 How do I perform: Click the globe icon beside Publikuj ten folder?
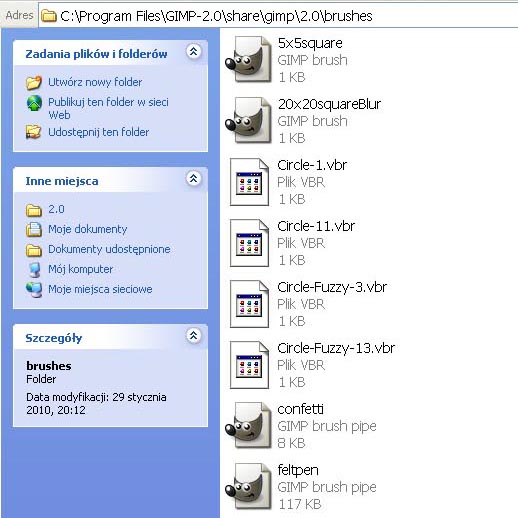click(x=34, y=103)
